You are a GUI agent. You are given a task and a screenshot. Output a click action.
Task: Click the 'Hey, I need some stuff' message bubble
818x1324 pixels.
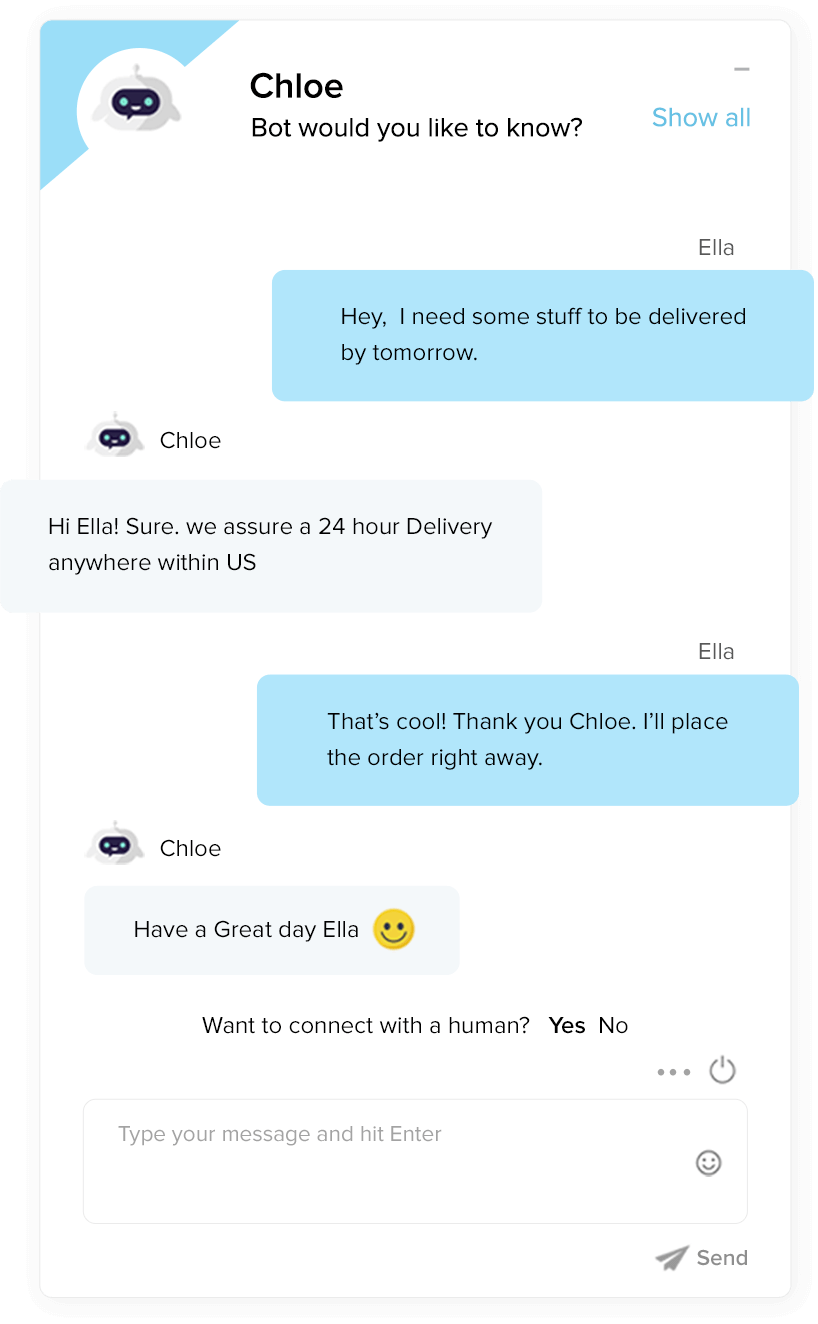(x=543, y=335)
